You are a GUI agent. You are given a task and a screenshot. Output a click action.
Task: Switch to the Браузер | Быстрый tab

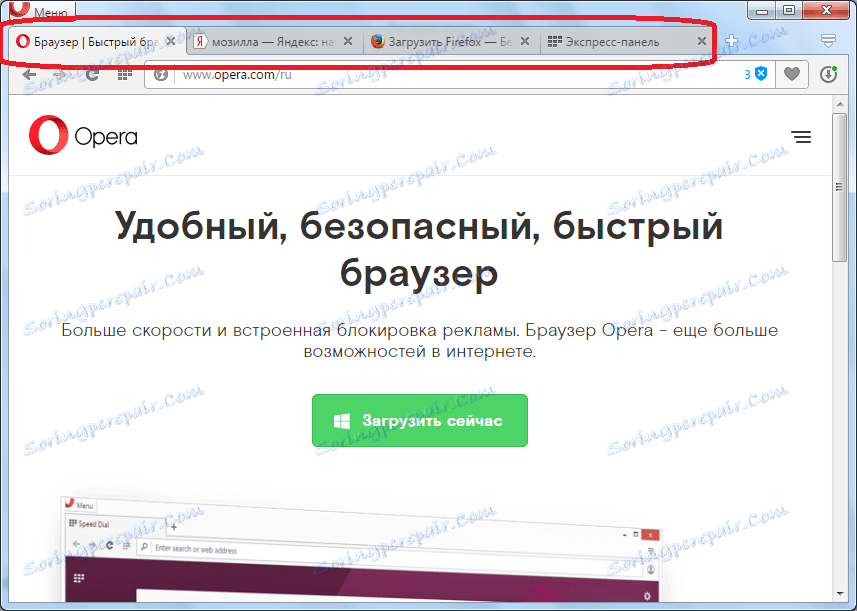click(x=96, y=42)
